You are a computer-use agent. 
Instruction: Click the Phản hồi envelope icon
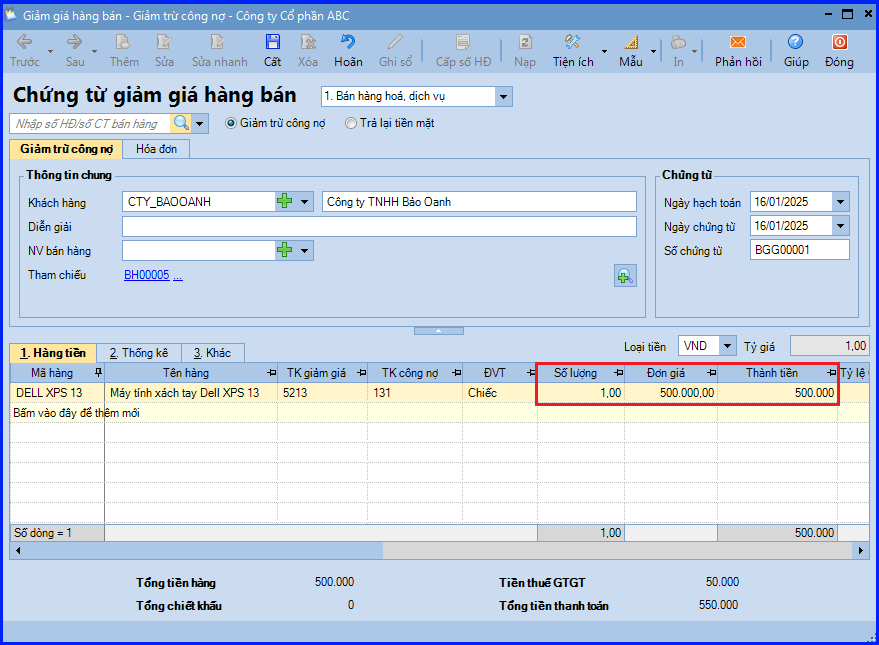(x=738, y=43)
